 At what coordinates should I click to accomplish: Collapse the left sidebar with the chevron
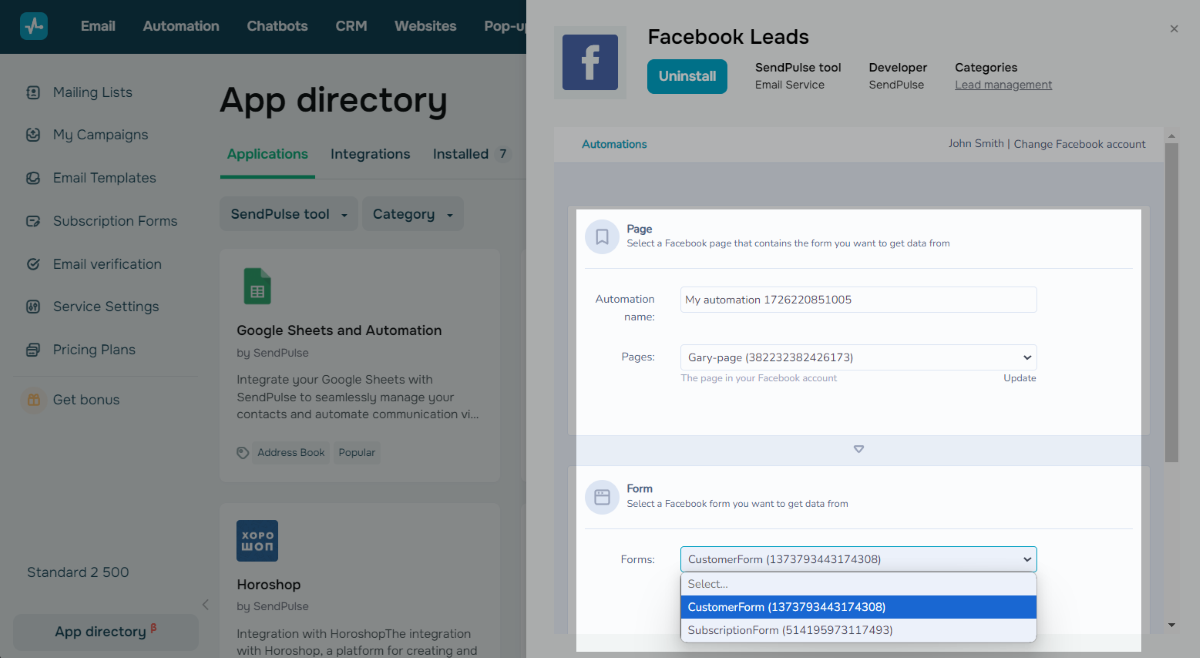(x=205, y=604)
